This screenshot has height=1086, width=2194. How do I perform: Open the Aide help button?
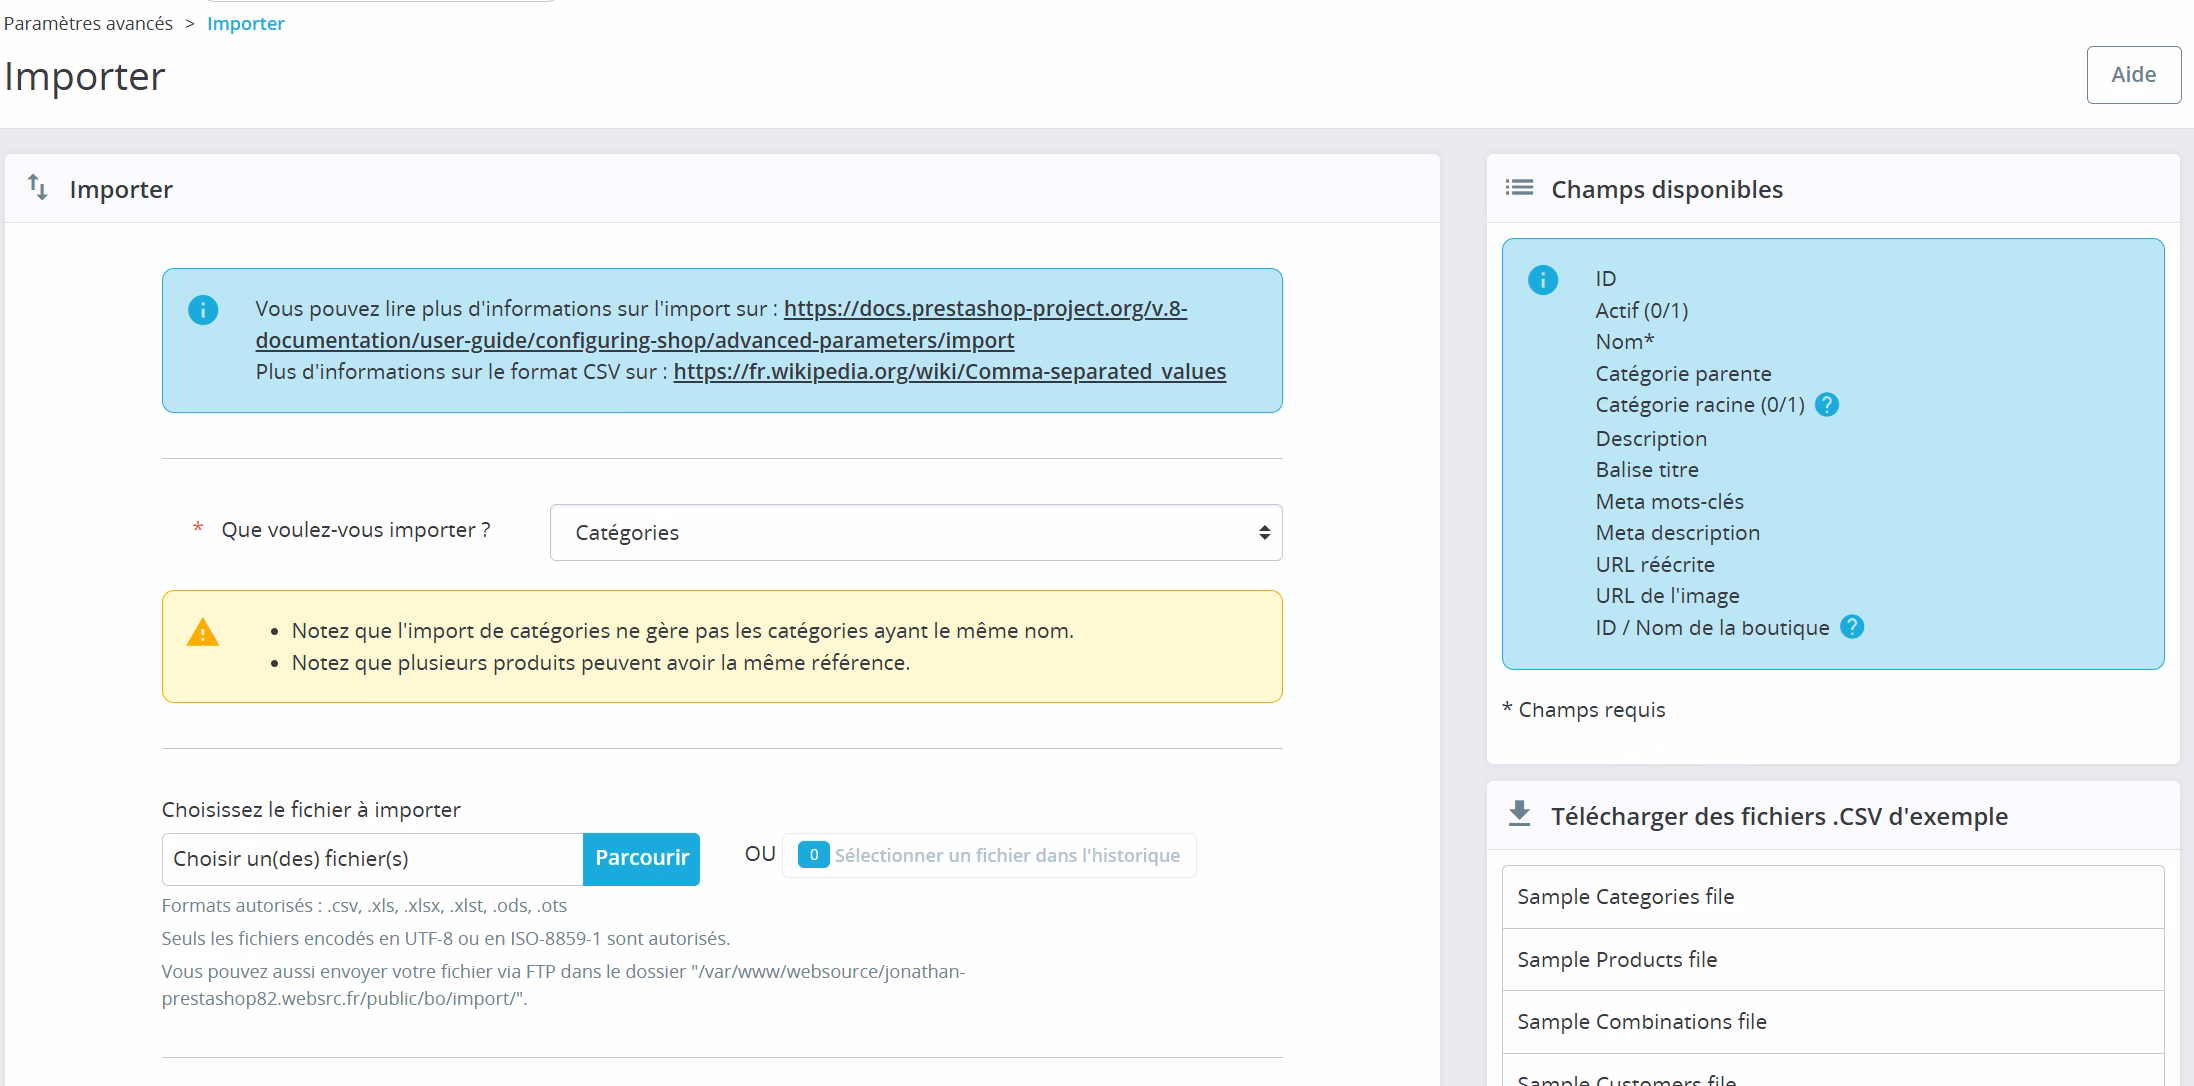coord(2133,75)
